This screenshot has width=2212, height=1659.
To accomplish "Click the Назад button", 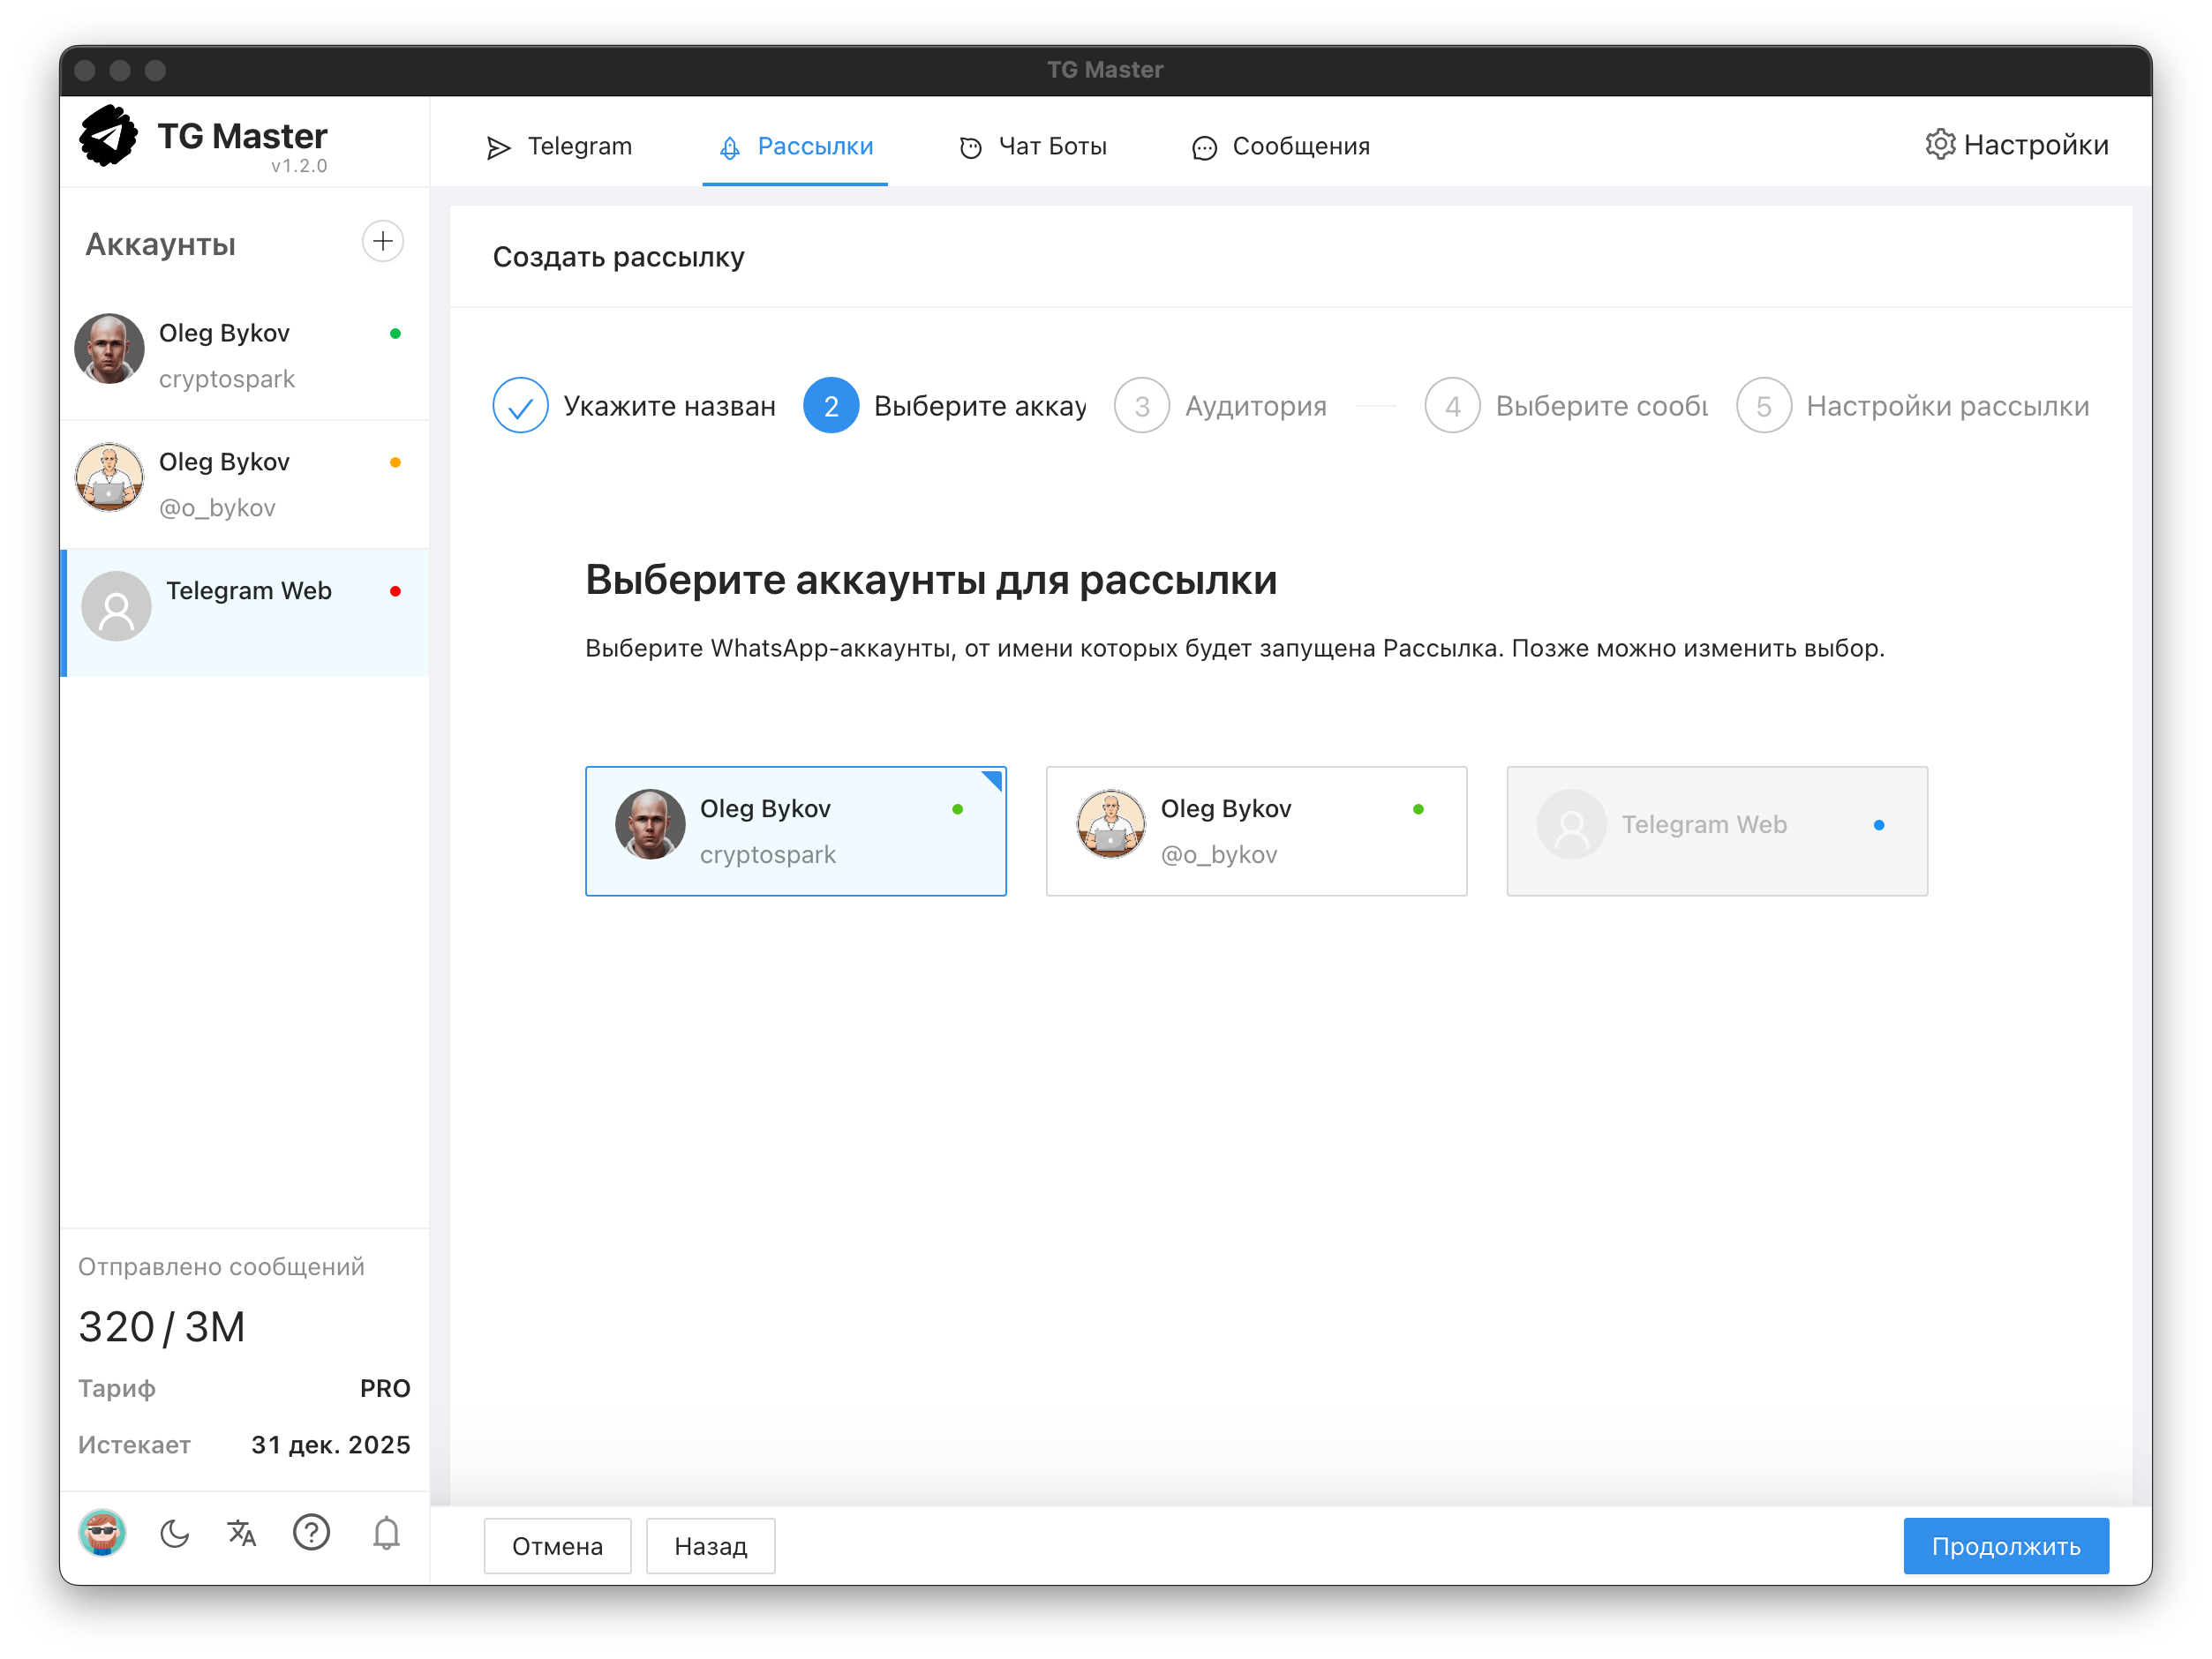I will click(x=710, y=1546).
